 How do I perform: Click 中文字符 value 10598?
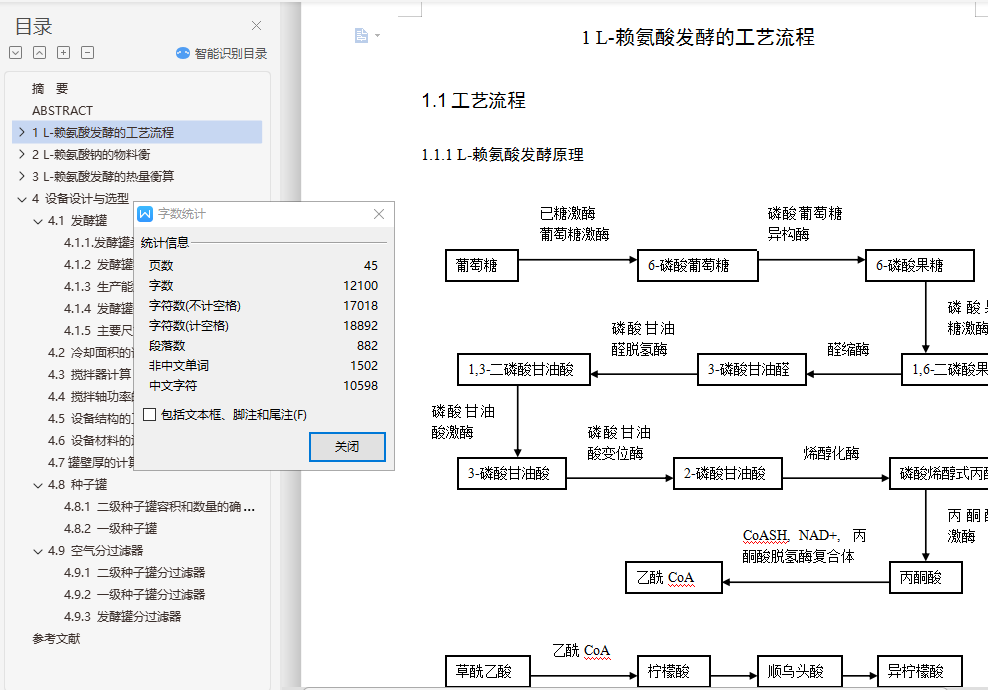click(x=360, y=386)
